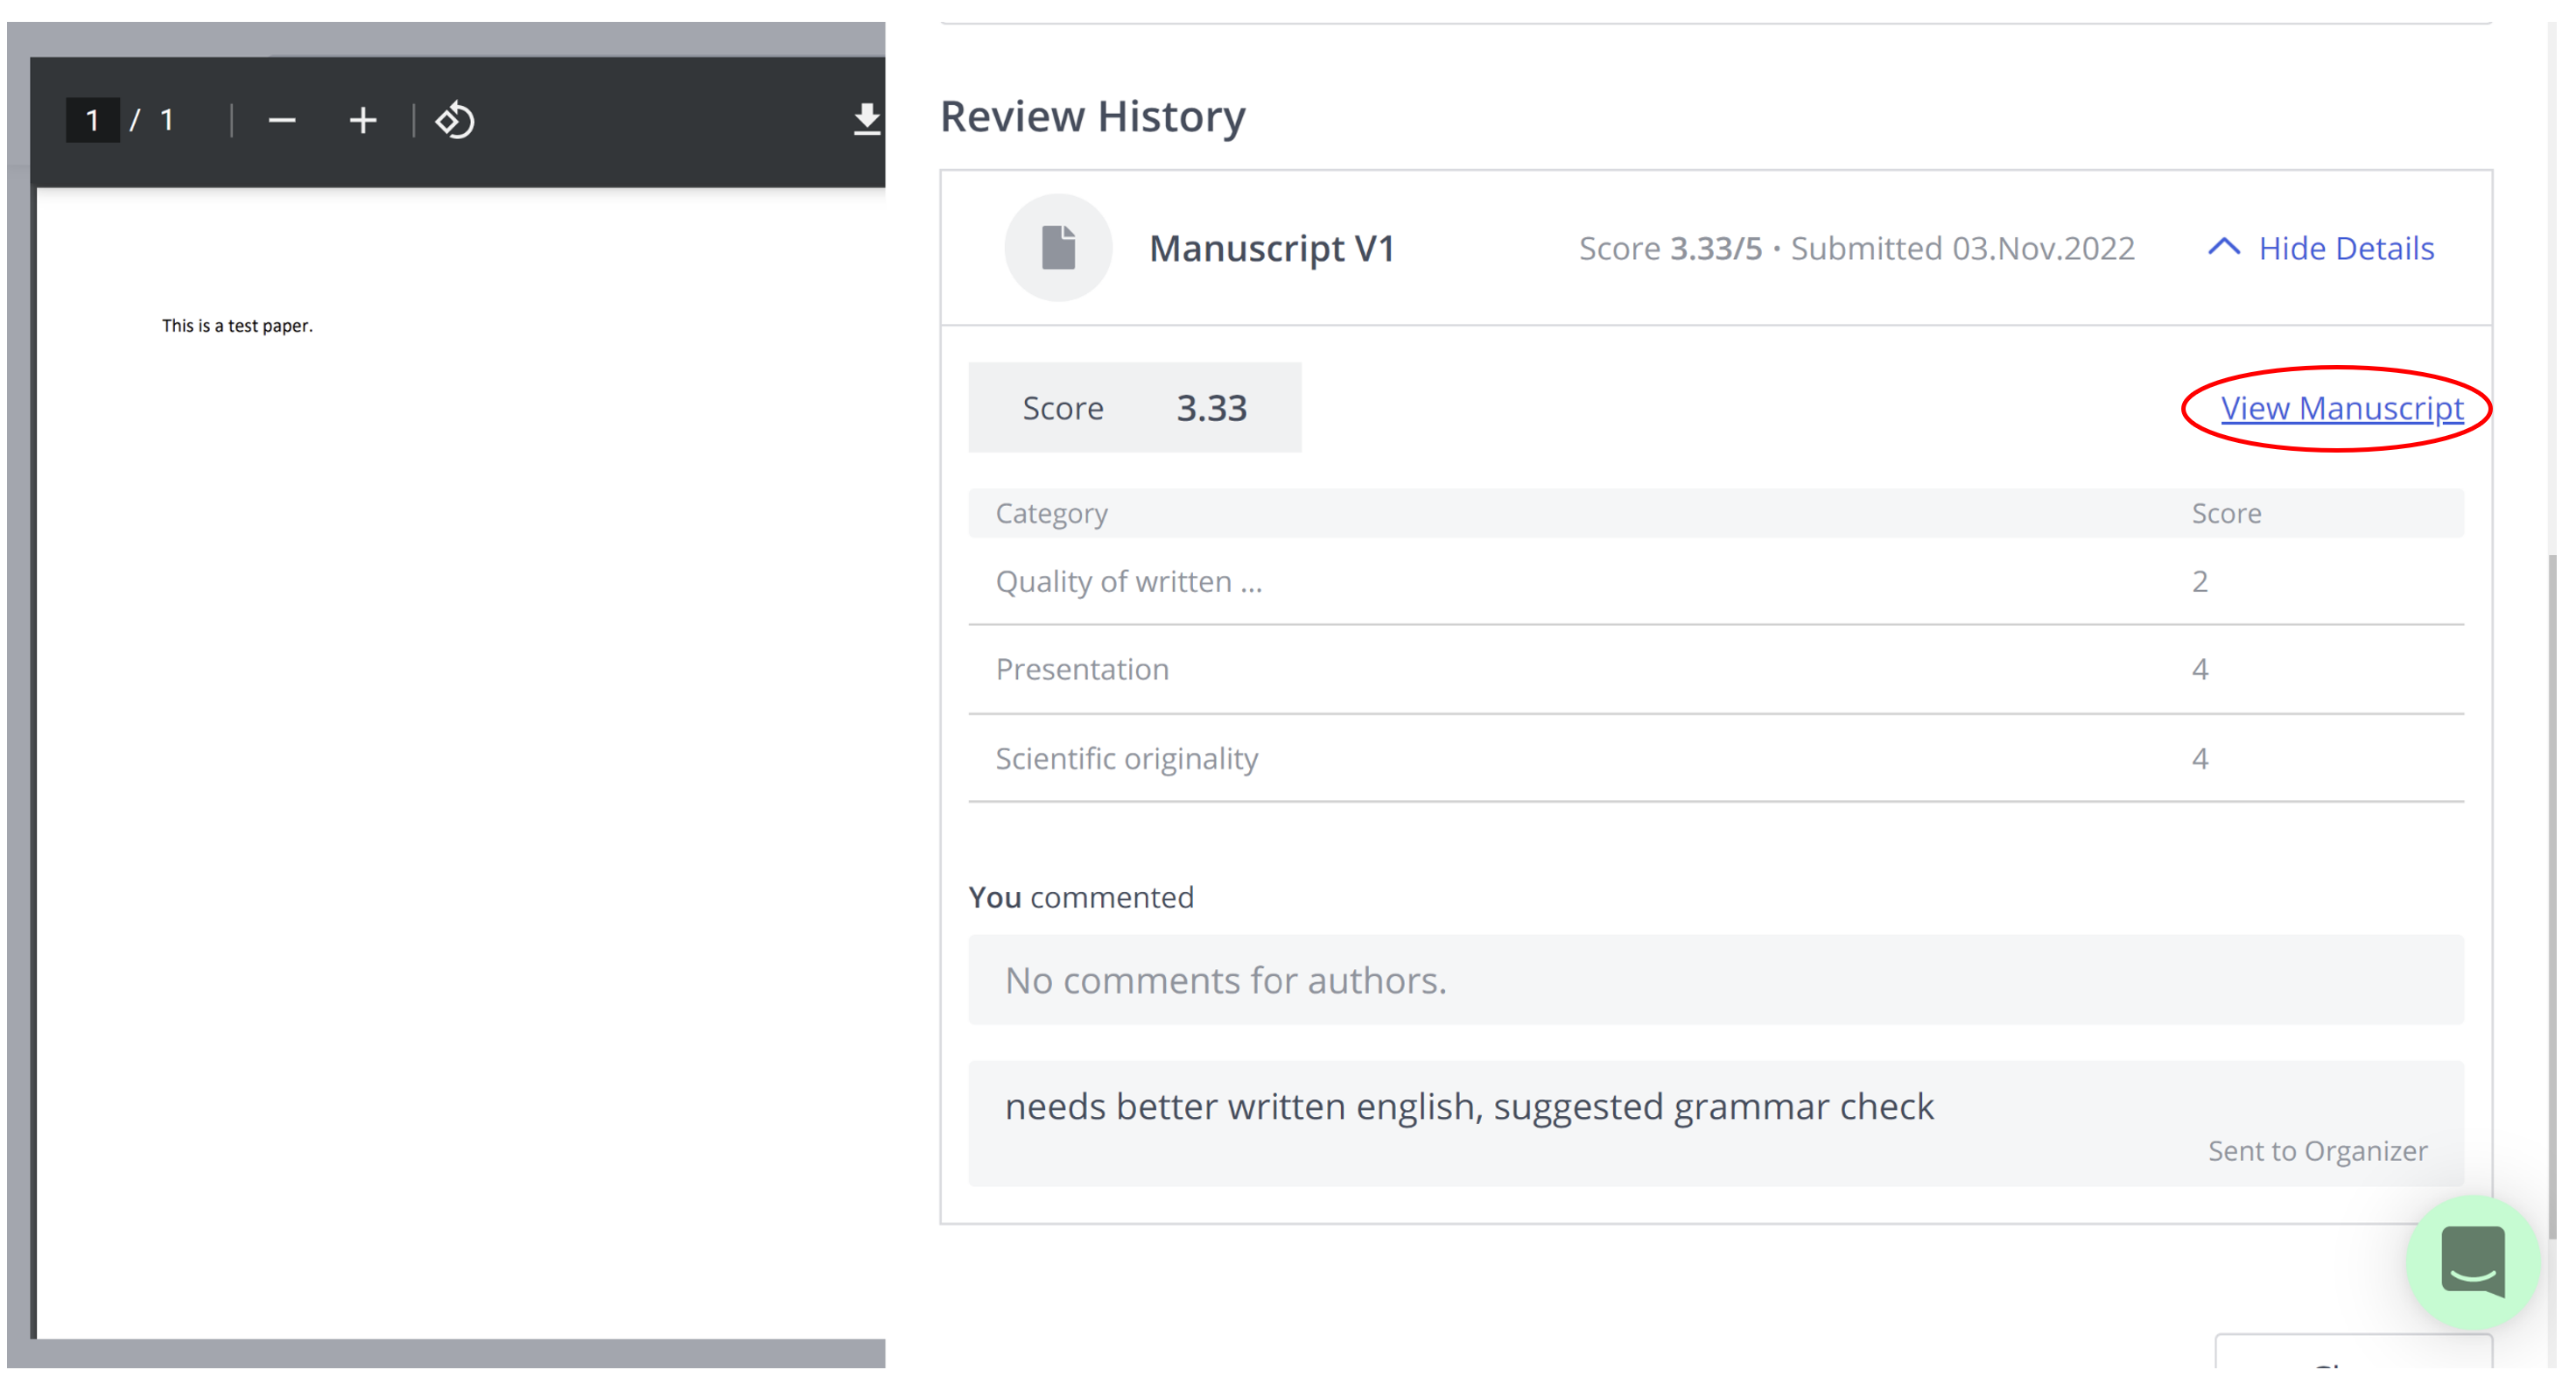This screenshot has height=1384, width=2576.
Task: Click the grammar check comment text
Action: 1469,1107
